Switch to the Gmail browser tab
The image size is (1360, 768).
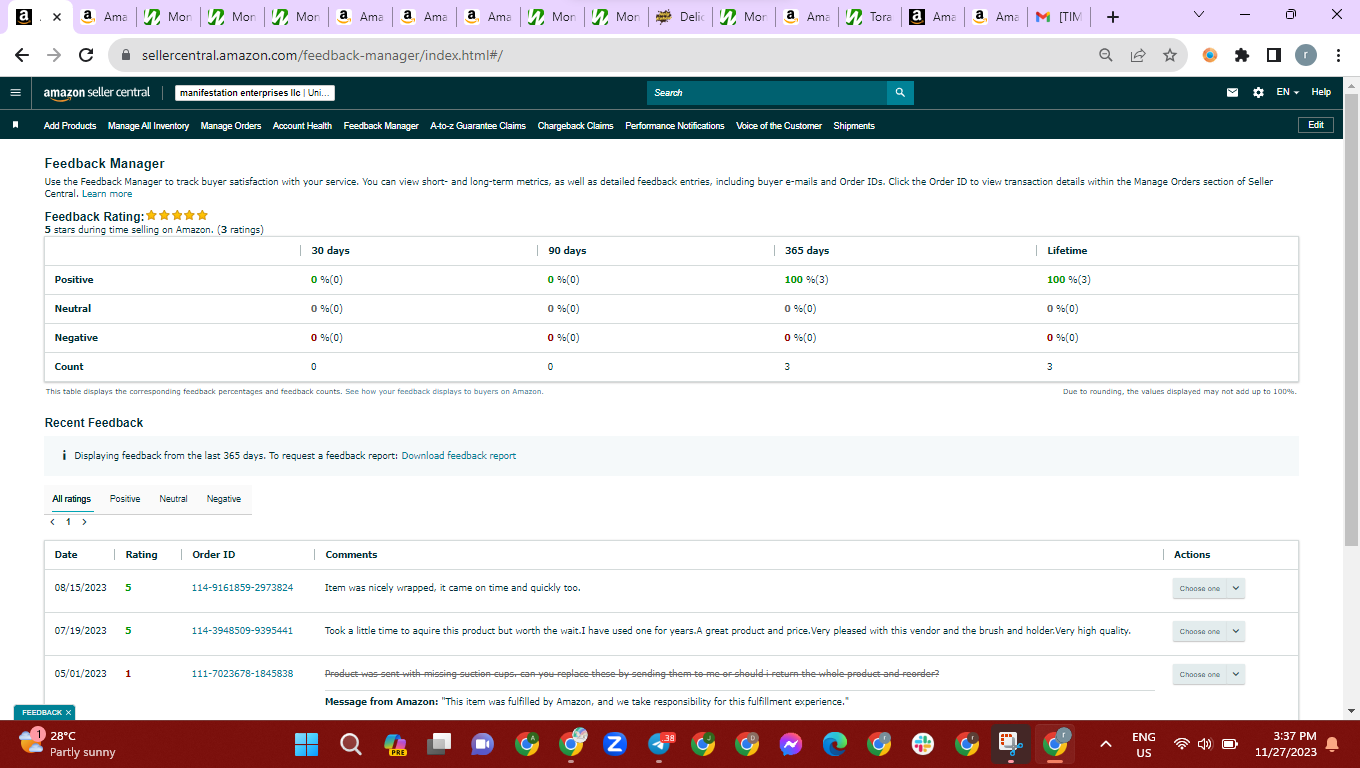(1061, 17)
